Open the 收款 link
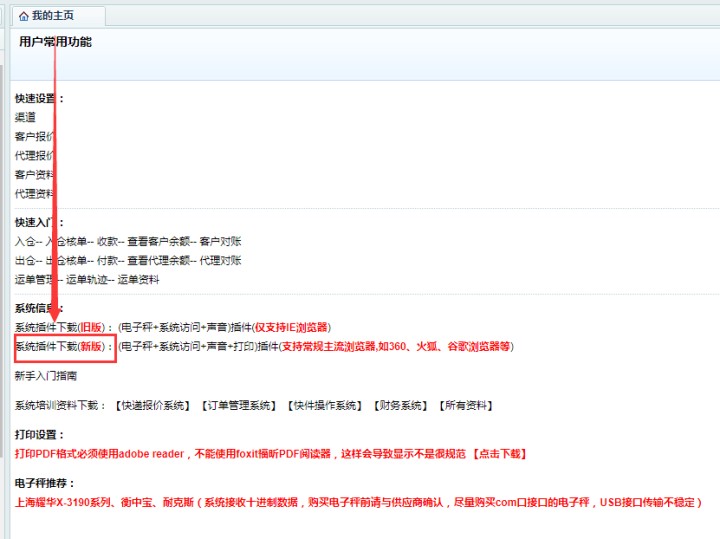This screenshot has height=539, width=720. pos(107,241)
